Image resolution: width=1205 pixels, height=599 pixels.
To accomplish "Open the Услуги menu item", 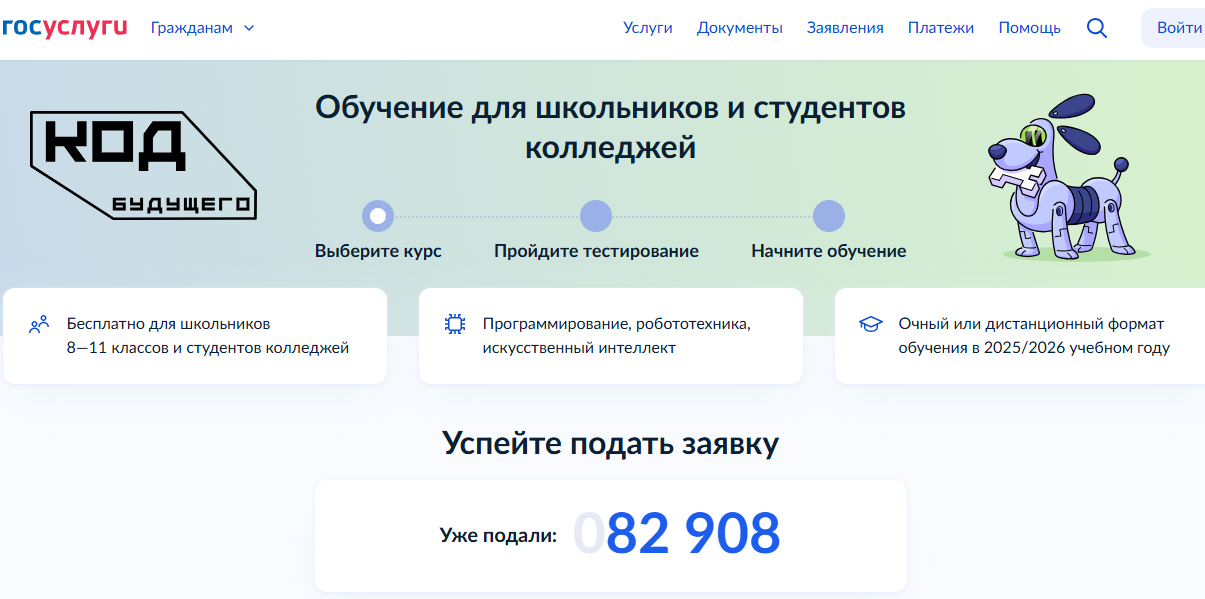I will 647,28.
